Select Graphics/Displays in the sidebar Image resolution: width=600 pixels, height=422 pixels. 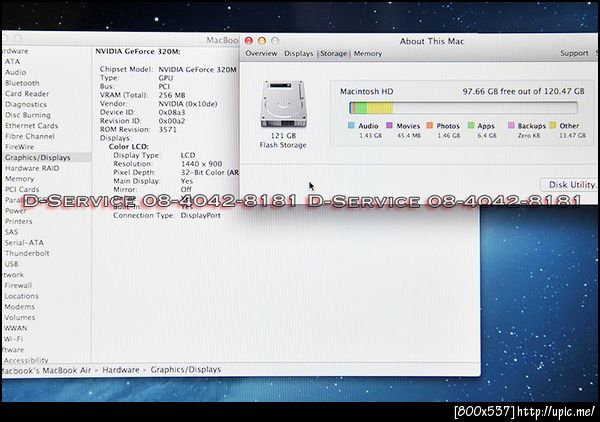click(38, 158)
